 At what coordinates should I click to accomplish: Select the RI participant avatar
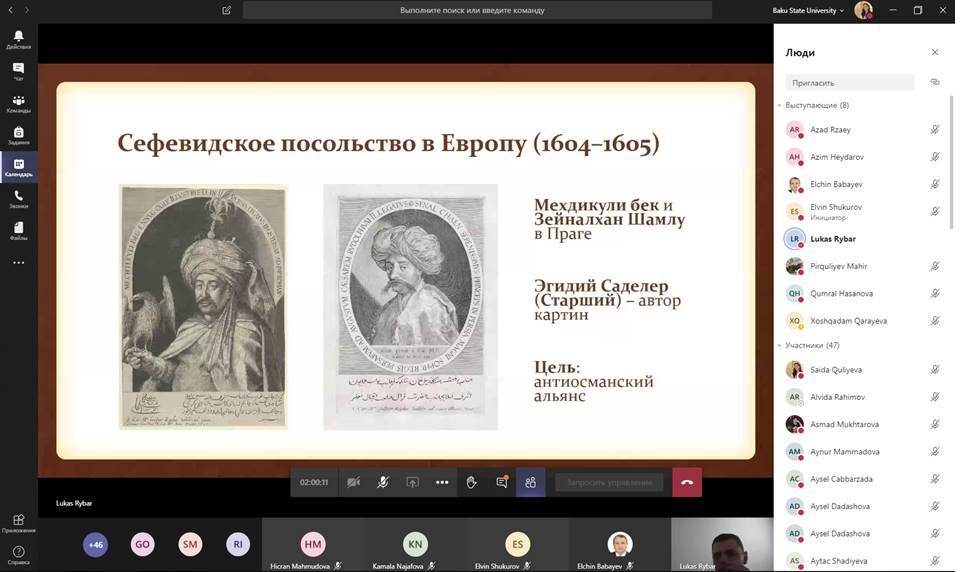tap(238, 544)
